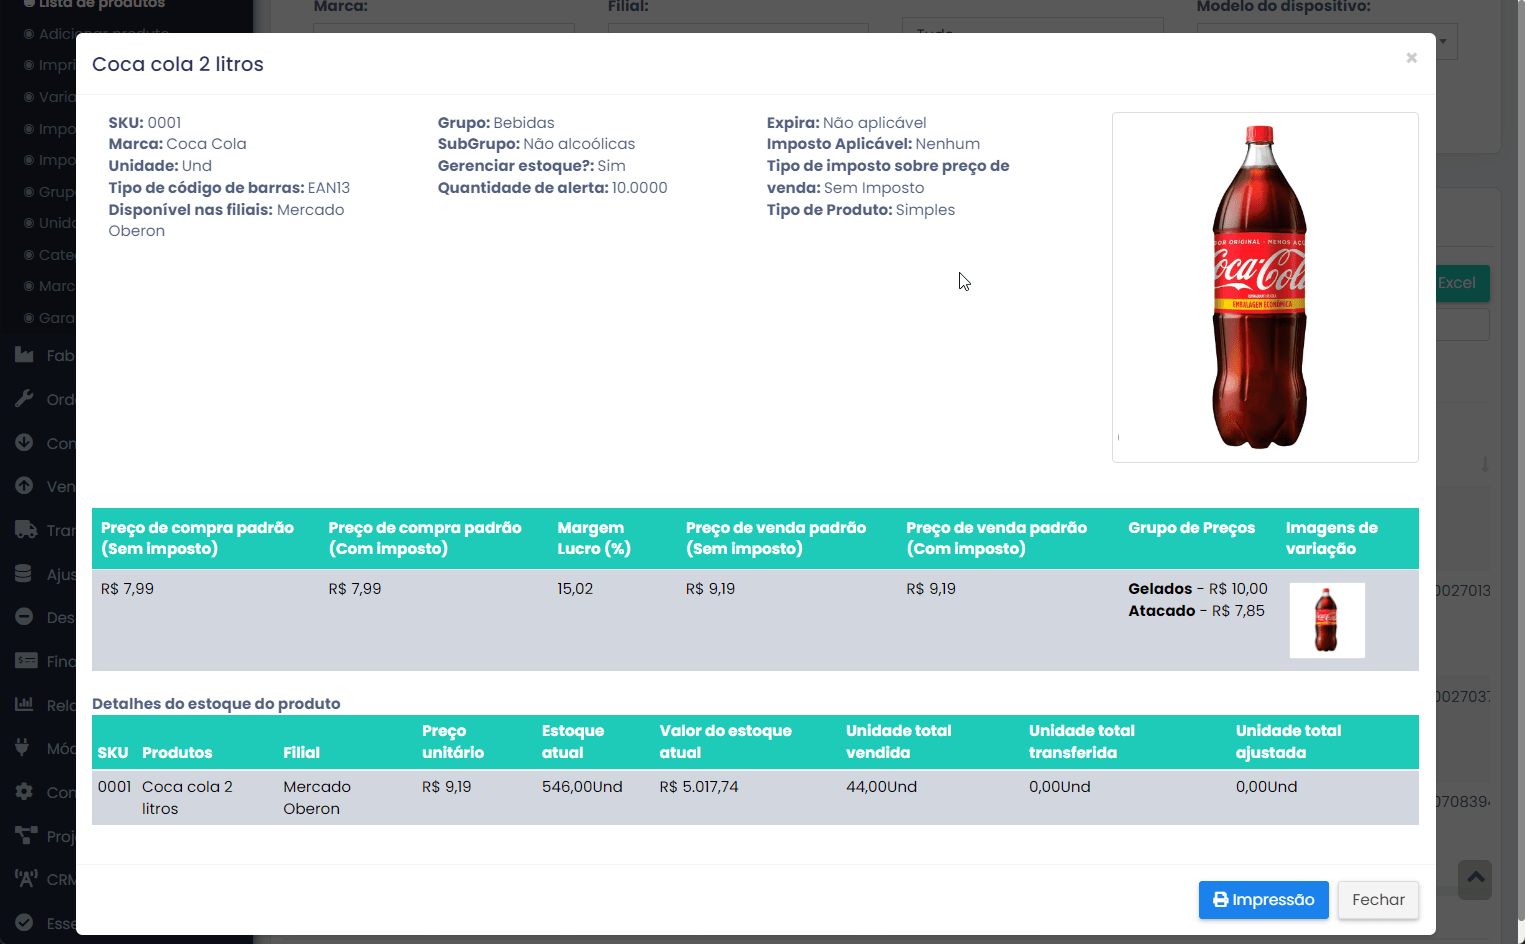Viewport: 1525px width, 944px height.
Task: Click the dialog title Coca cola 2 litros
Action: pos(178,64)
